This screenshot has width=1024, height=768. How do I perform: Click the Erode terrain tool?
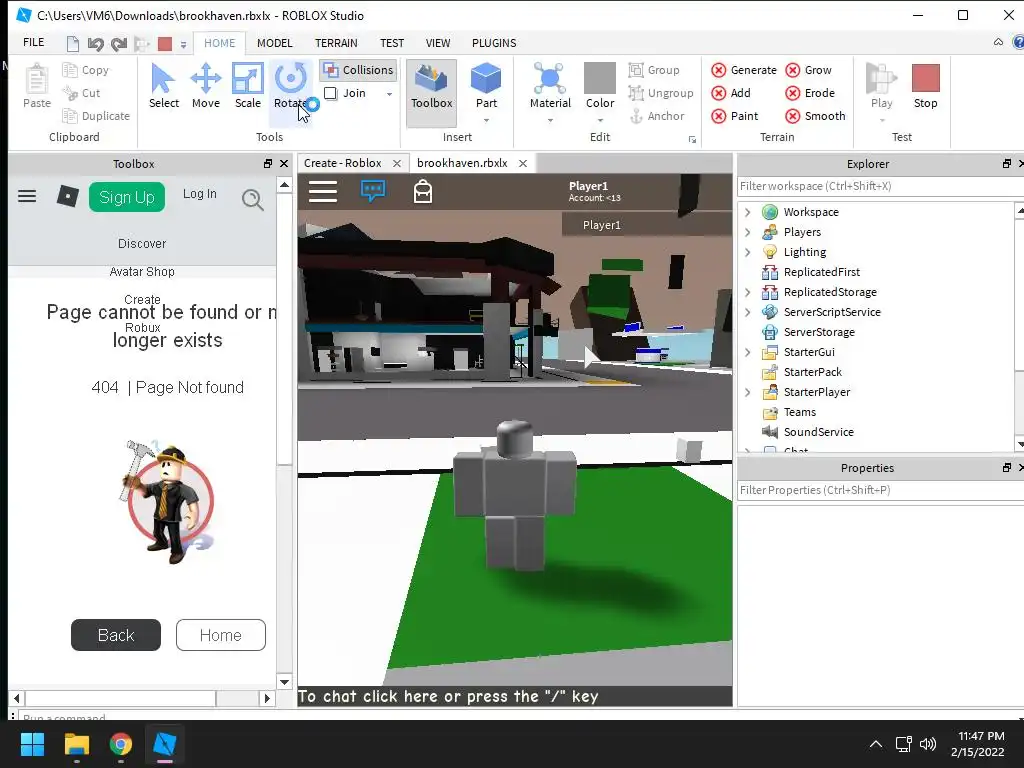click(810, 93)
